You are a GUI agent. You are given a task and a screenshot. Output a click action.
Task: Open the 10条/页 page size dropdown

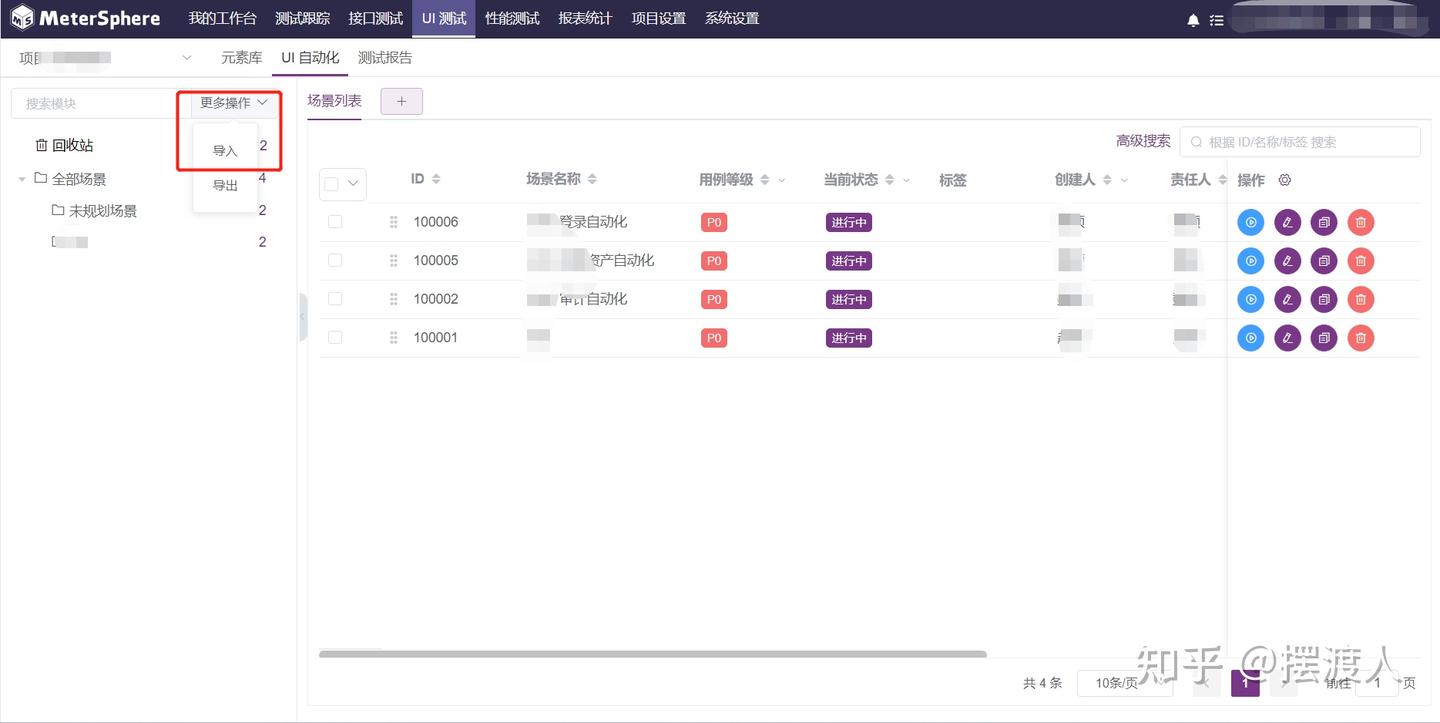[1124, 683]
